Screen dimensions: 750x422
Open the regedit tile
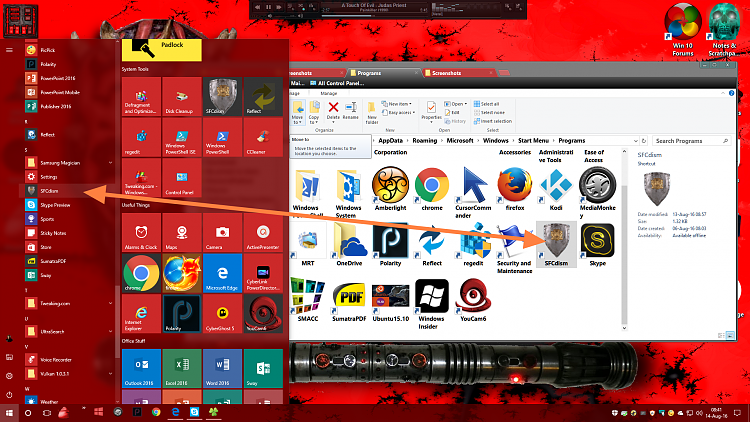[141, 137]
